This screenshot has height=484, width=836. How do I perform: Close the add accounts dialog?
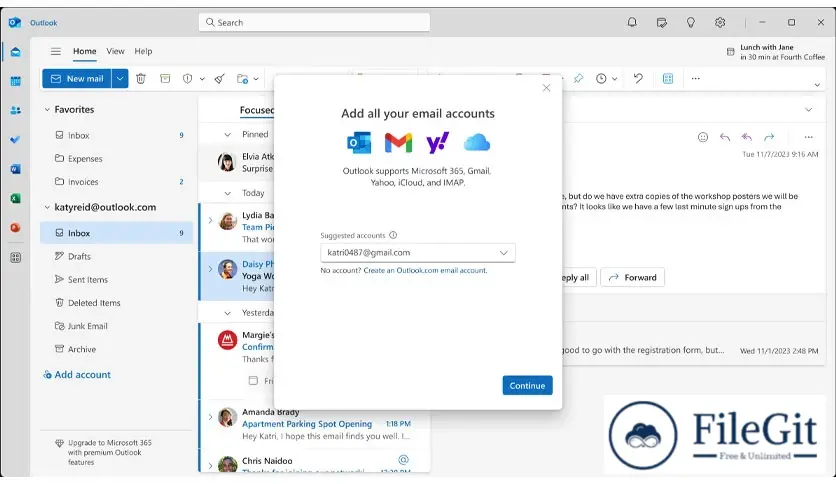coord(546,88)
